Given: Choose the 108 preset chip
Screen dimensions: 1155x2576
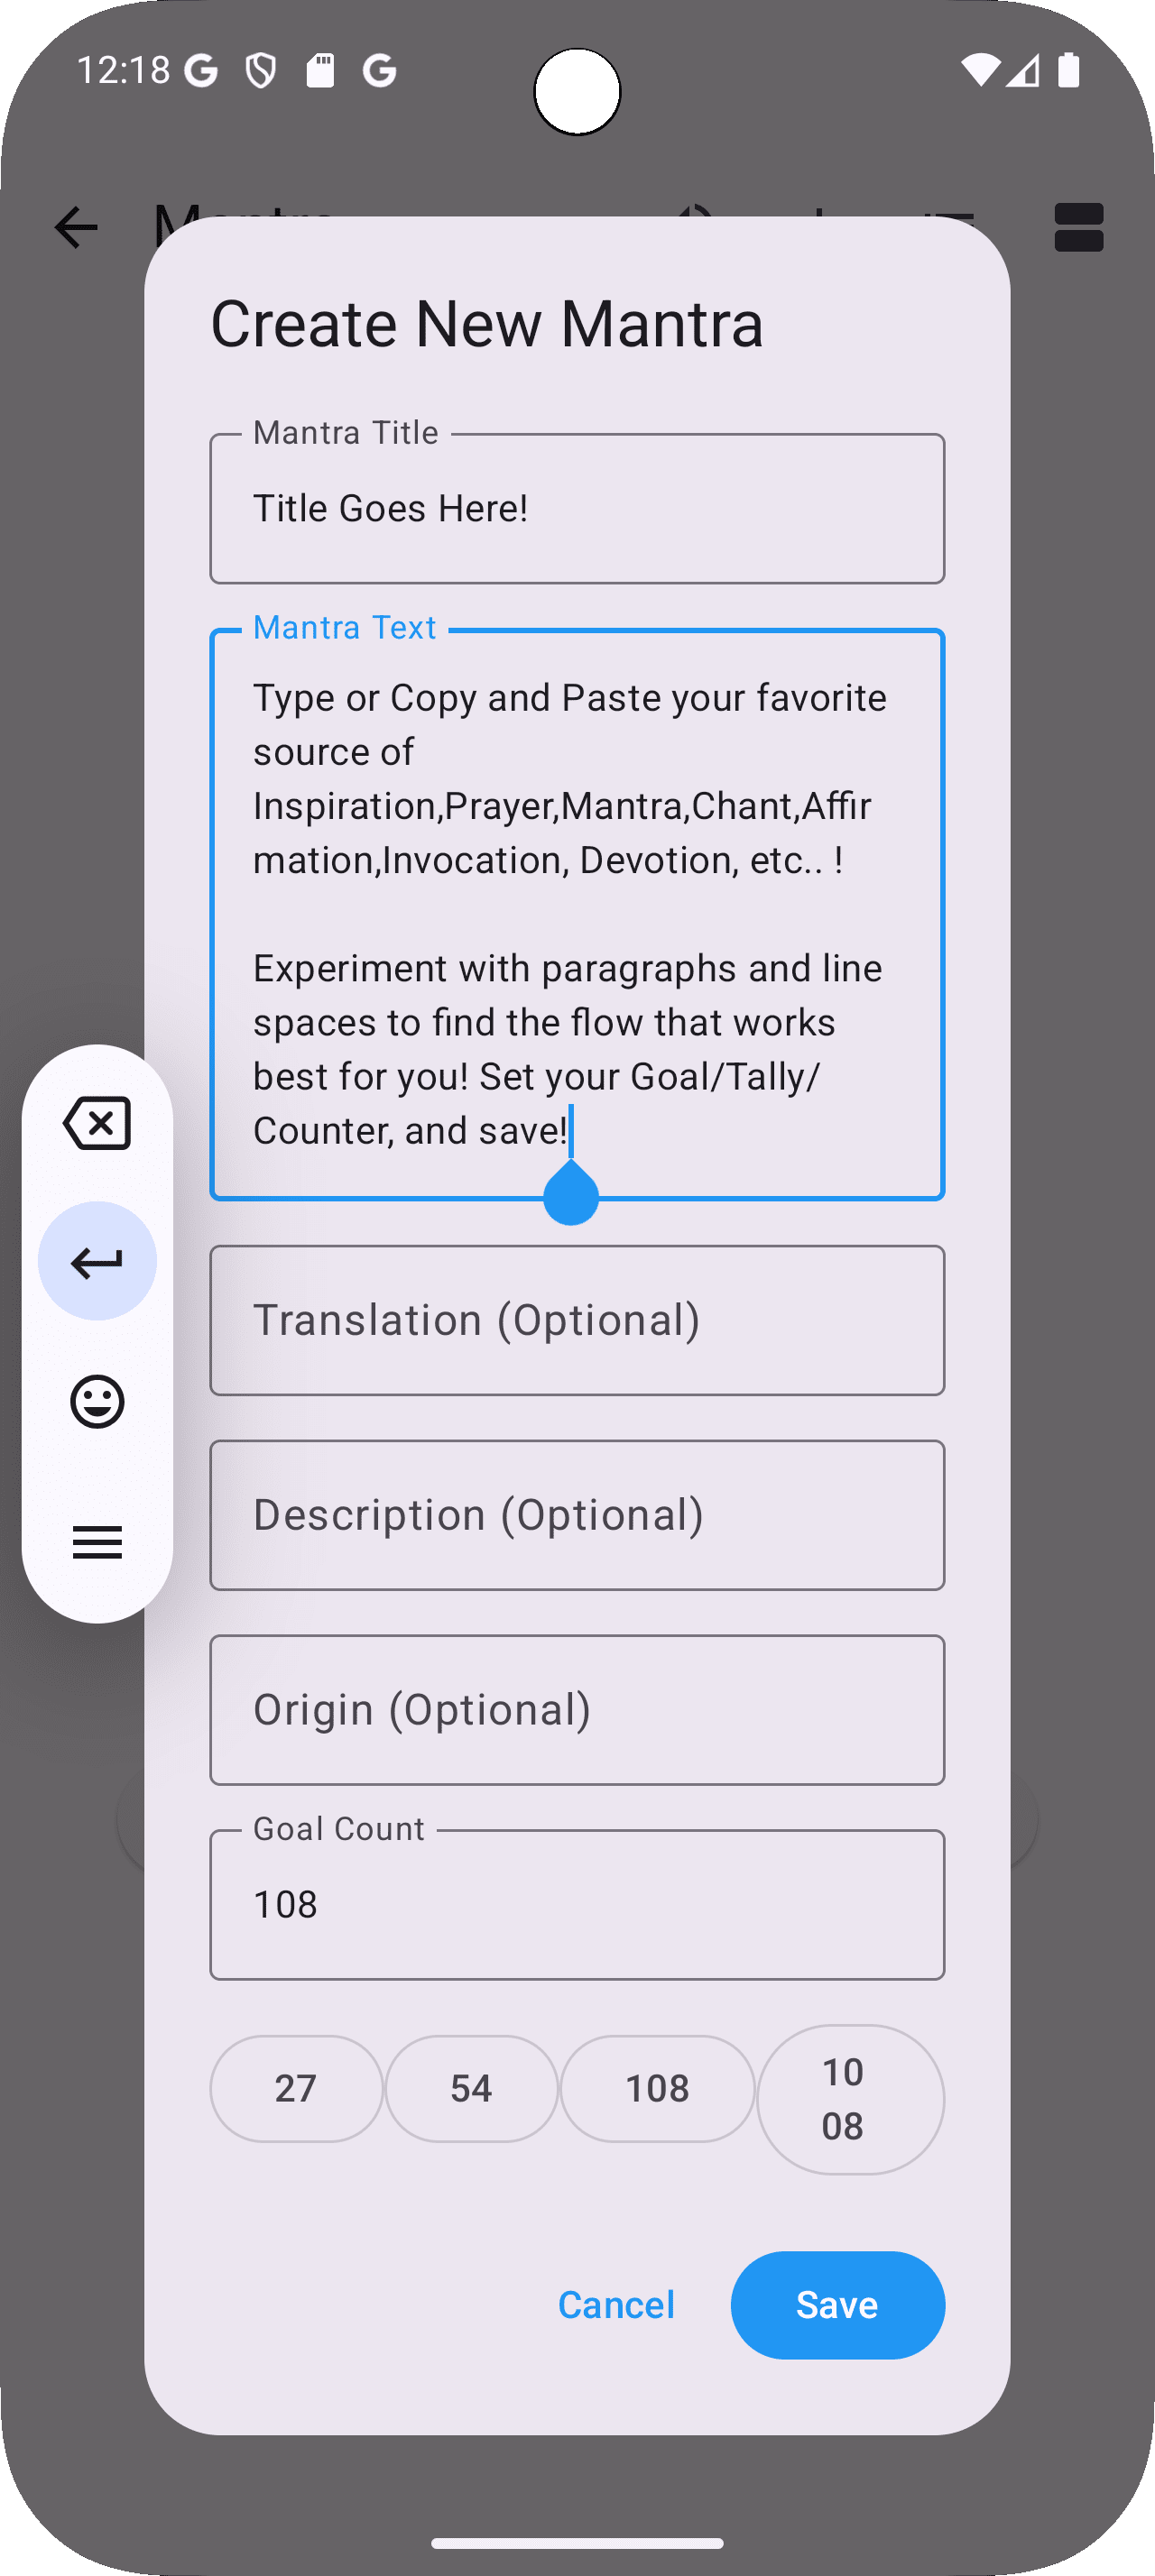Looking at the screenshot, I should [x=657, y=2088].
